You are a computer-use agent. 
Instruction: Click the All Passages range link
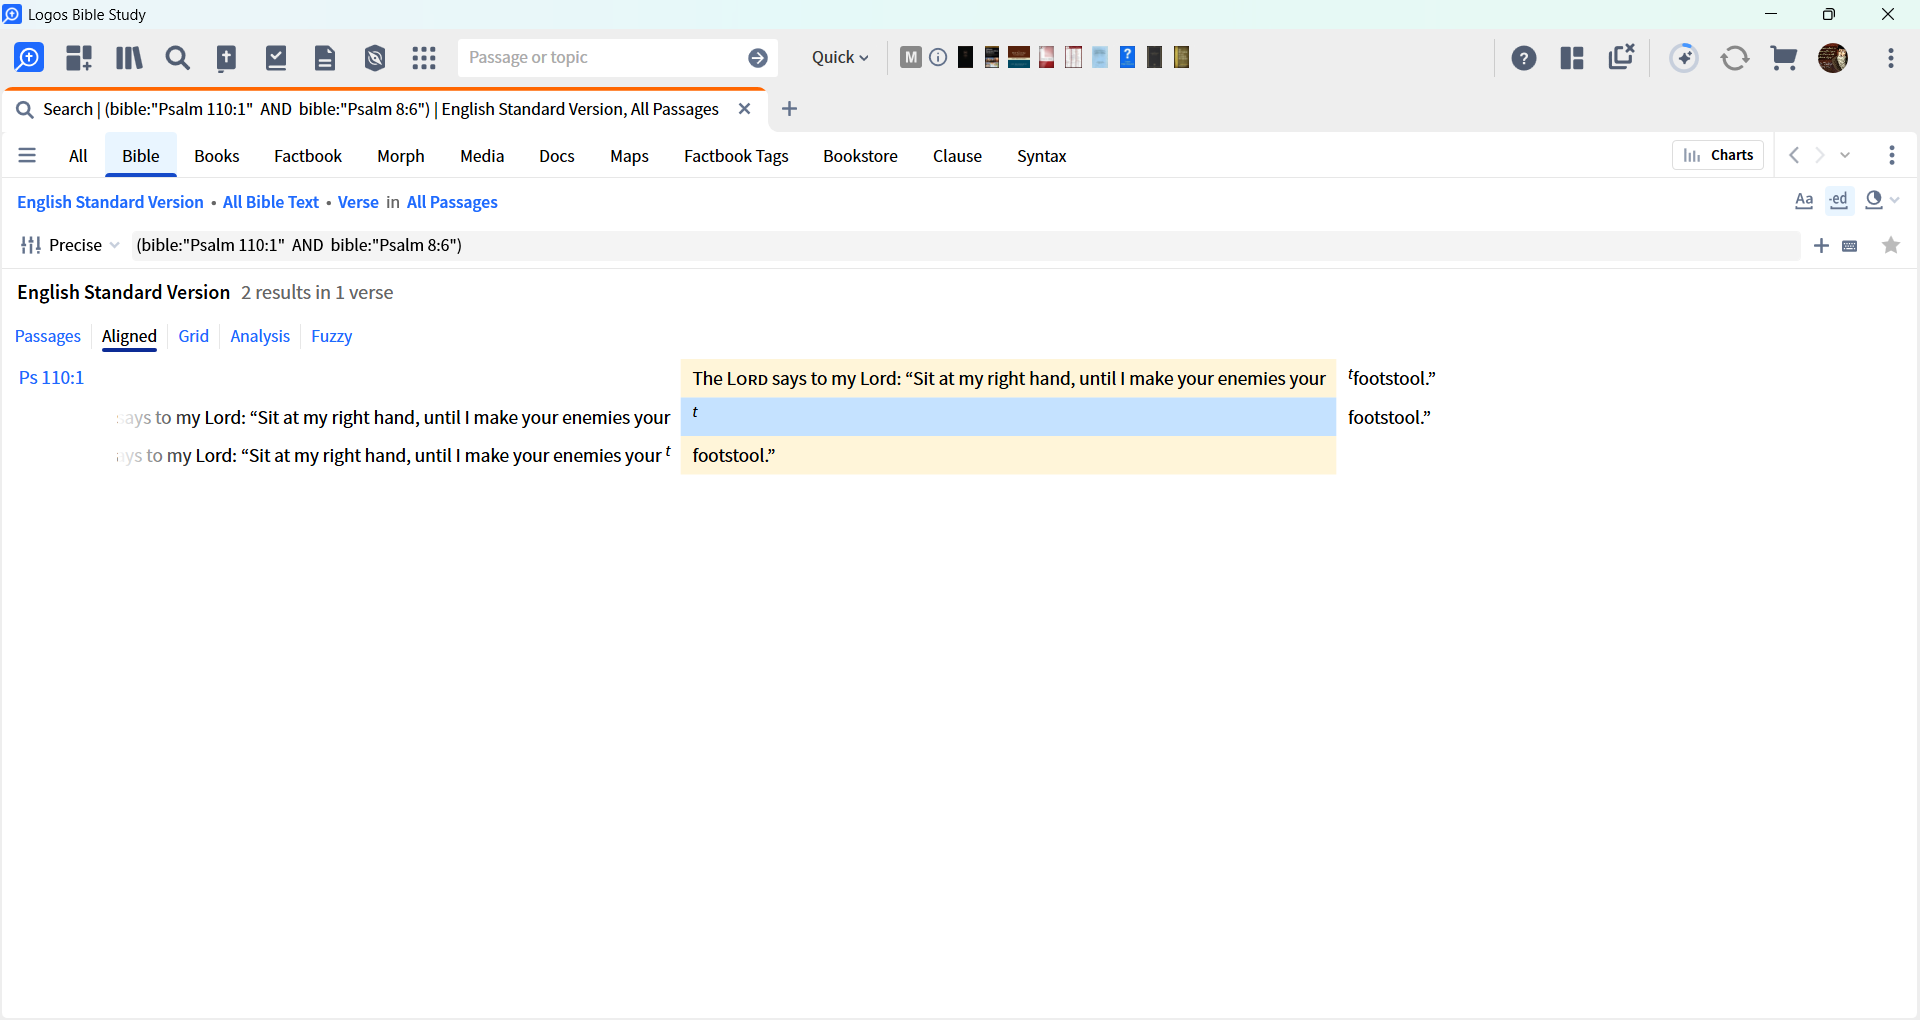pos(452,202)
